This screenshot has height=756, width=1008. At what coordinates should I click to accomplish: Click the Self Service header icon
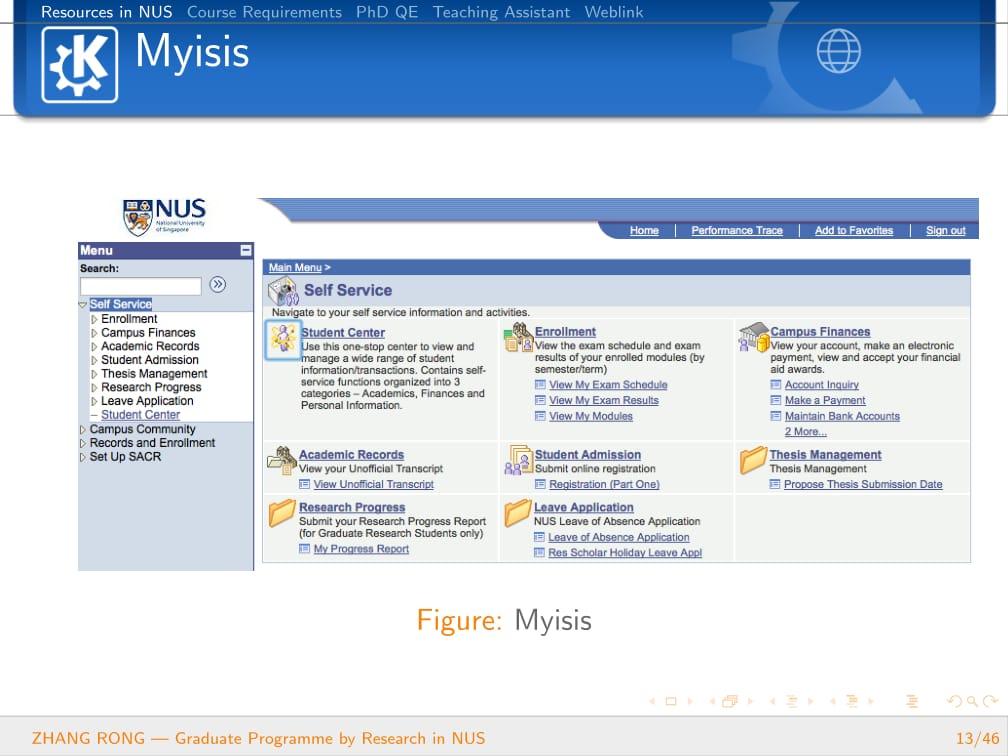(283, 291)
